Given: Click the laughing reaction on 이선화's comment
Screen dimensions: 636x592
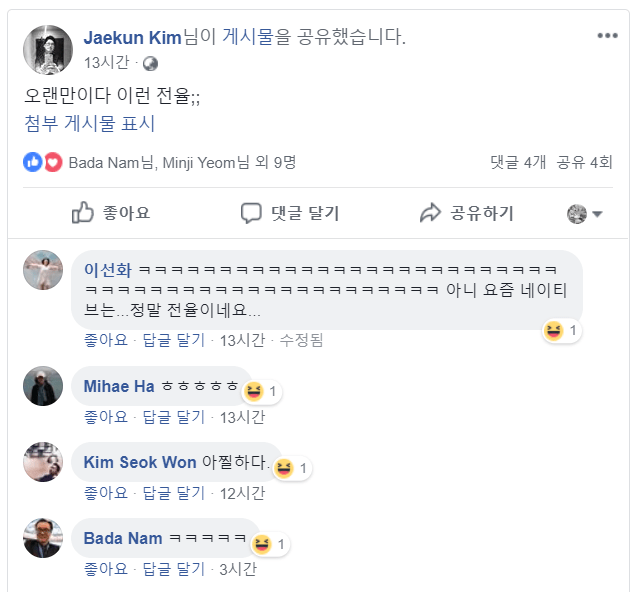Looking at the screenshot, I should pos(554,330).
